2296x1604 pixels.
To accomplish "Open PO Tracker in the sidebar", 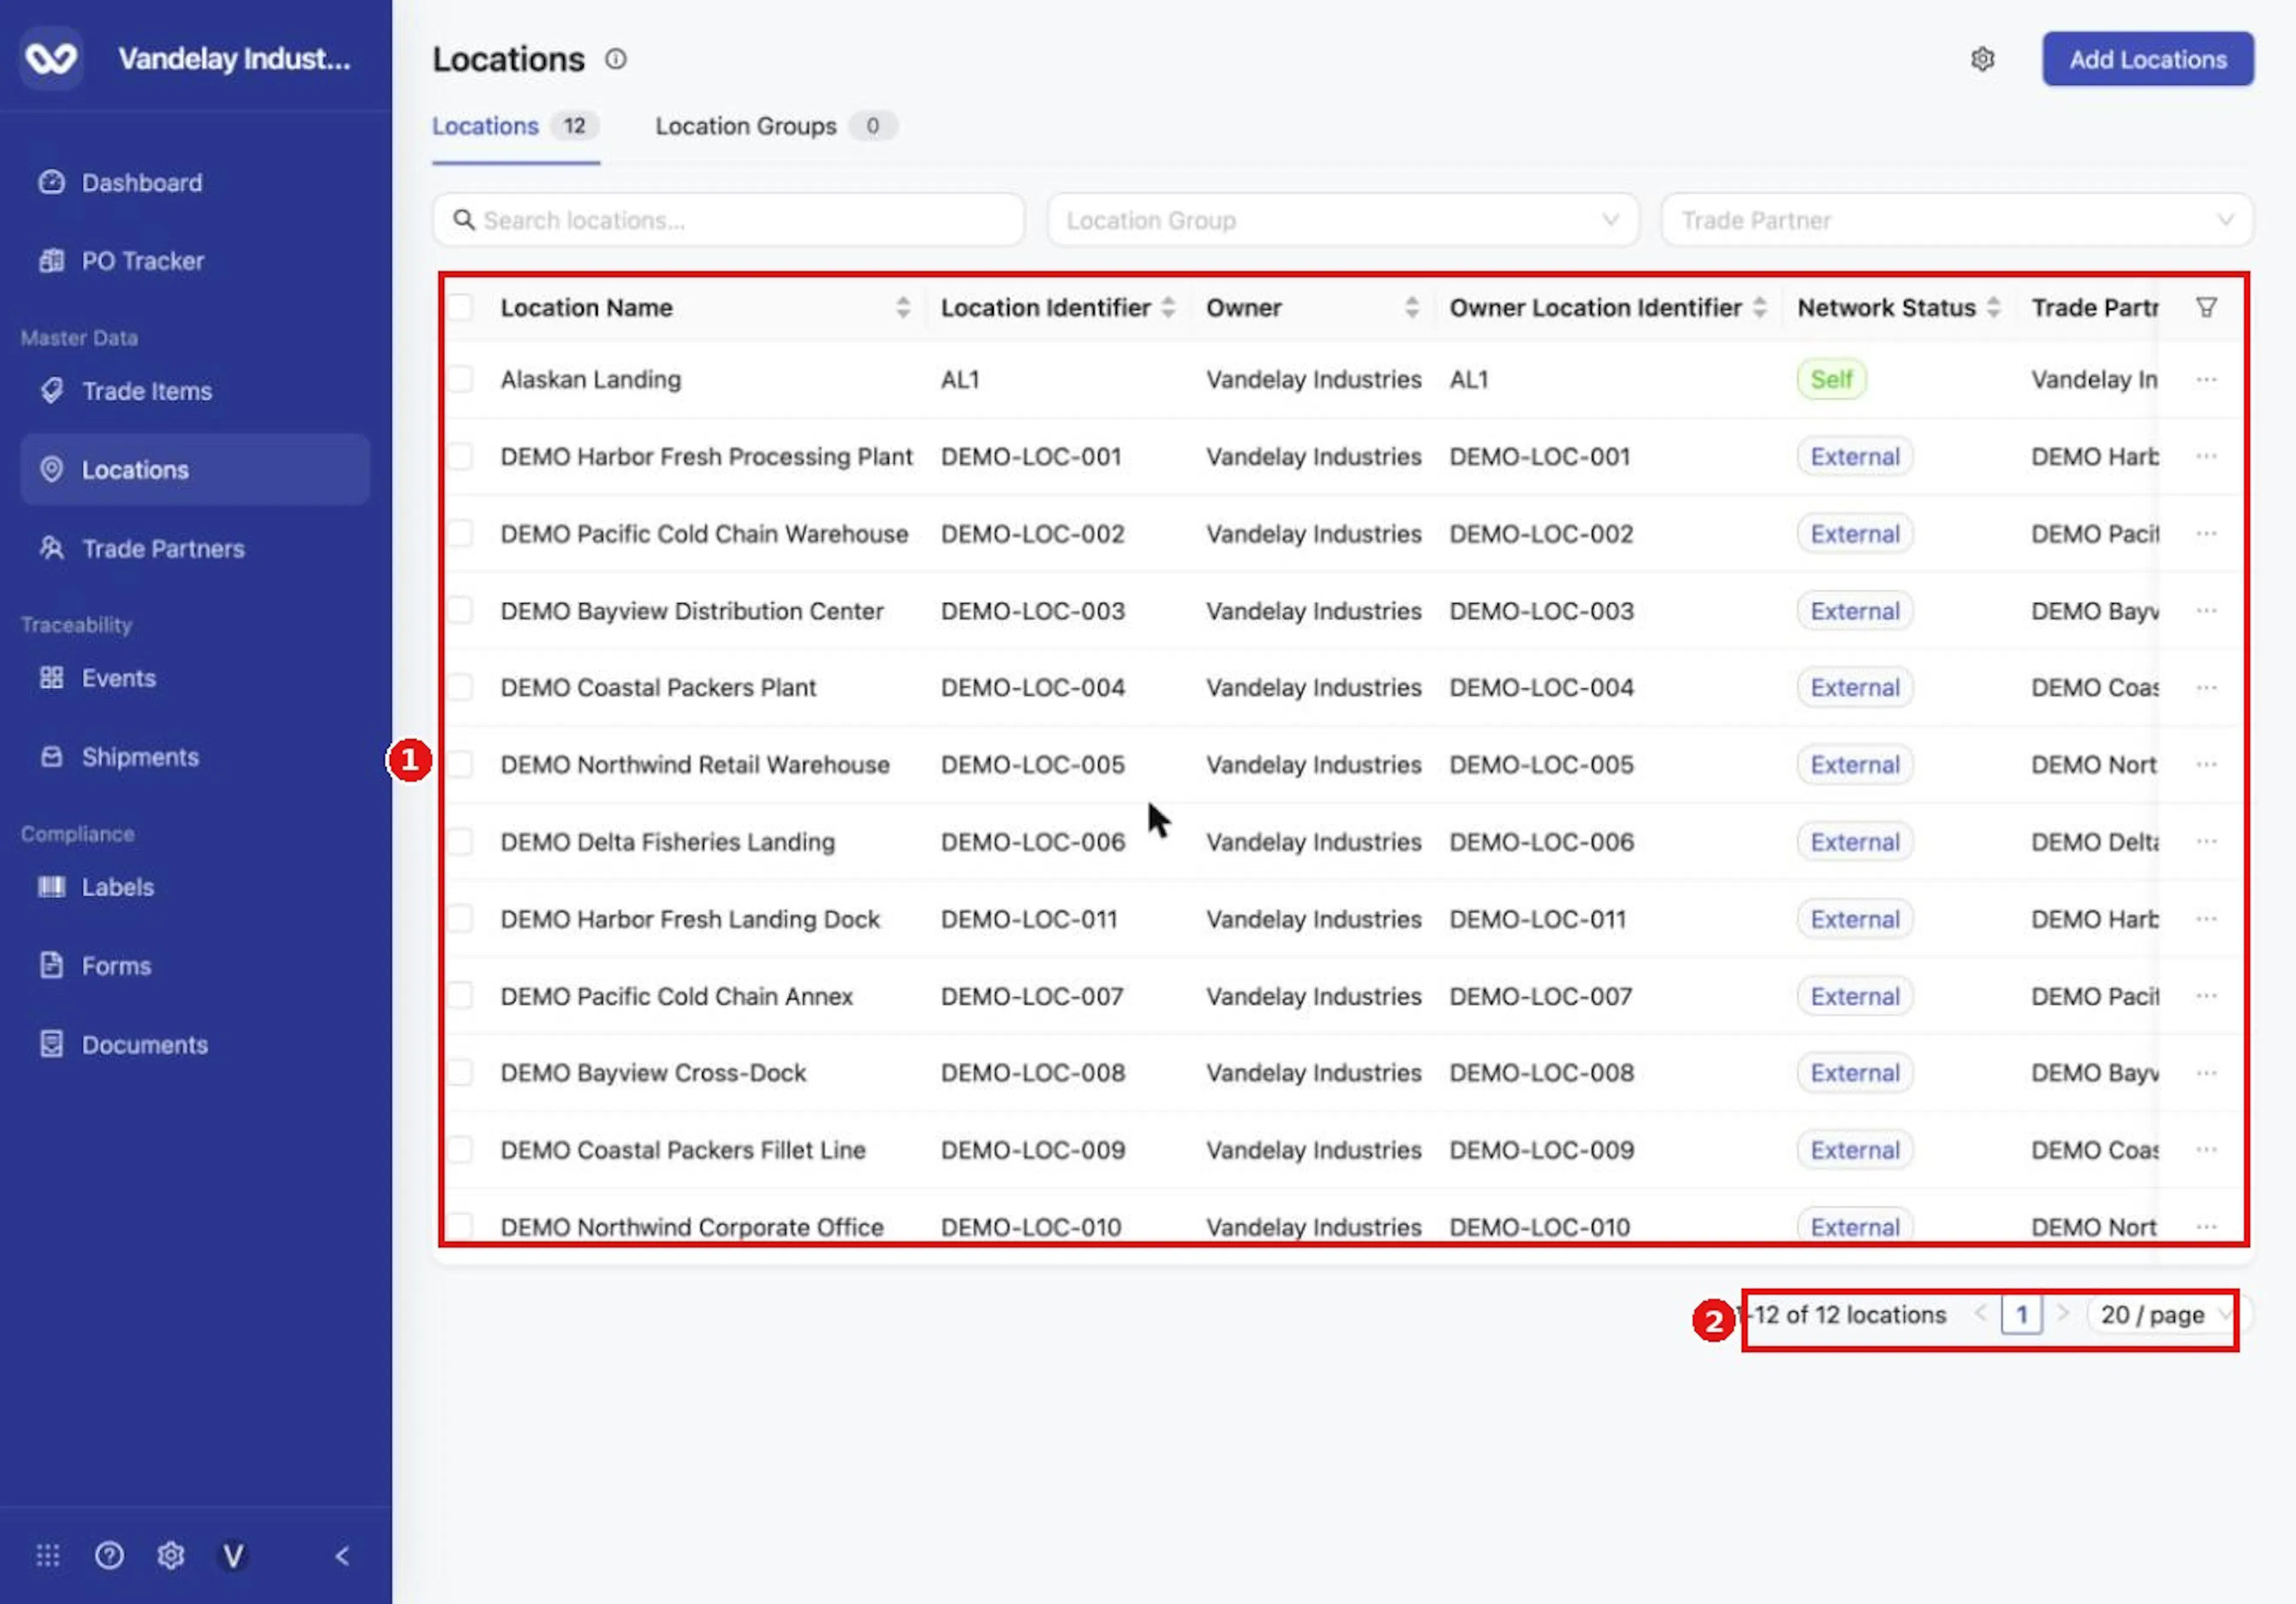I will [x=195, y=261].
